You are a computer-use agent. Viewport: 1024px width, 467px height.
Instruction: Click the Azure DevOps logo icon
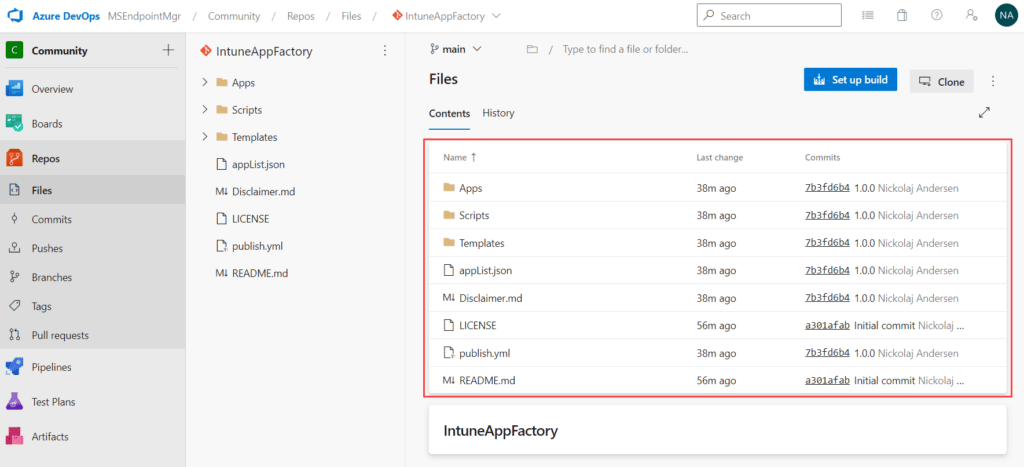pyautogui.click(x=14, y=16)
